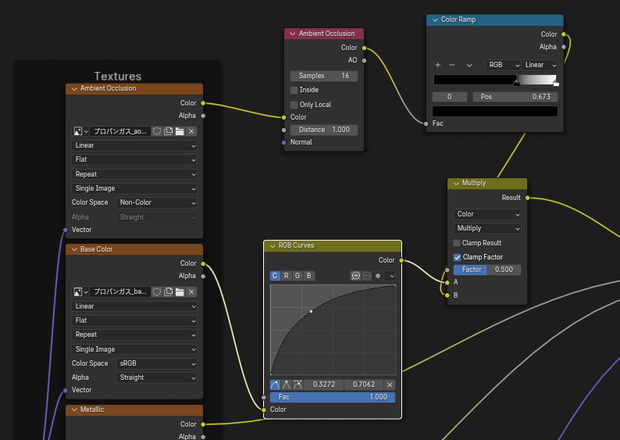Delete curve point with X in RGB Curves
Image resolution: width=620 pixels, height=440 pixels.
(x=389, y=385)
